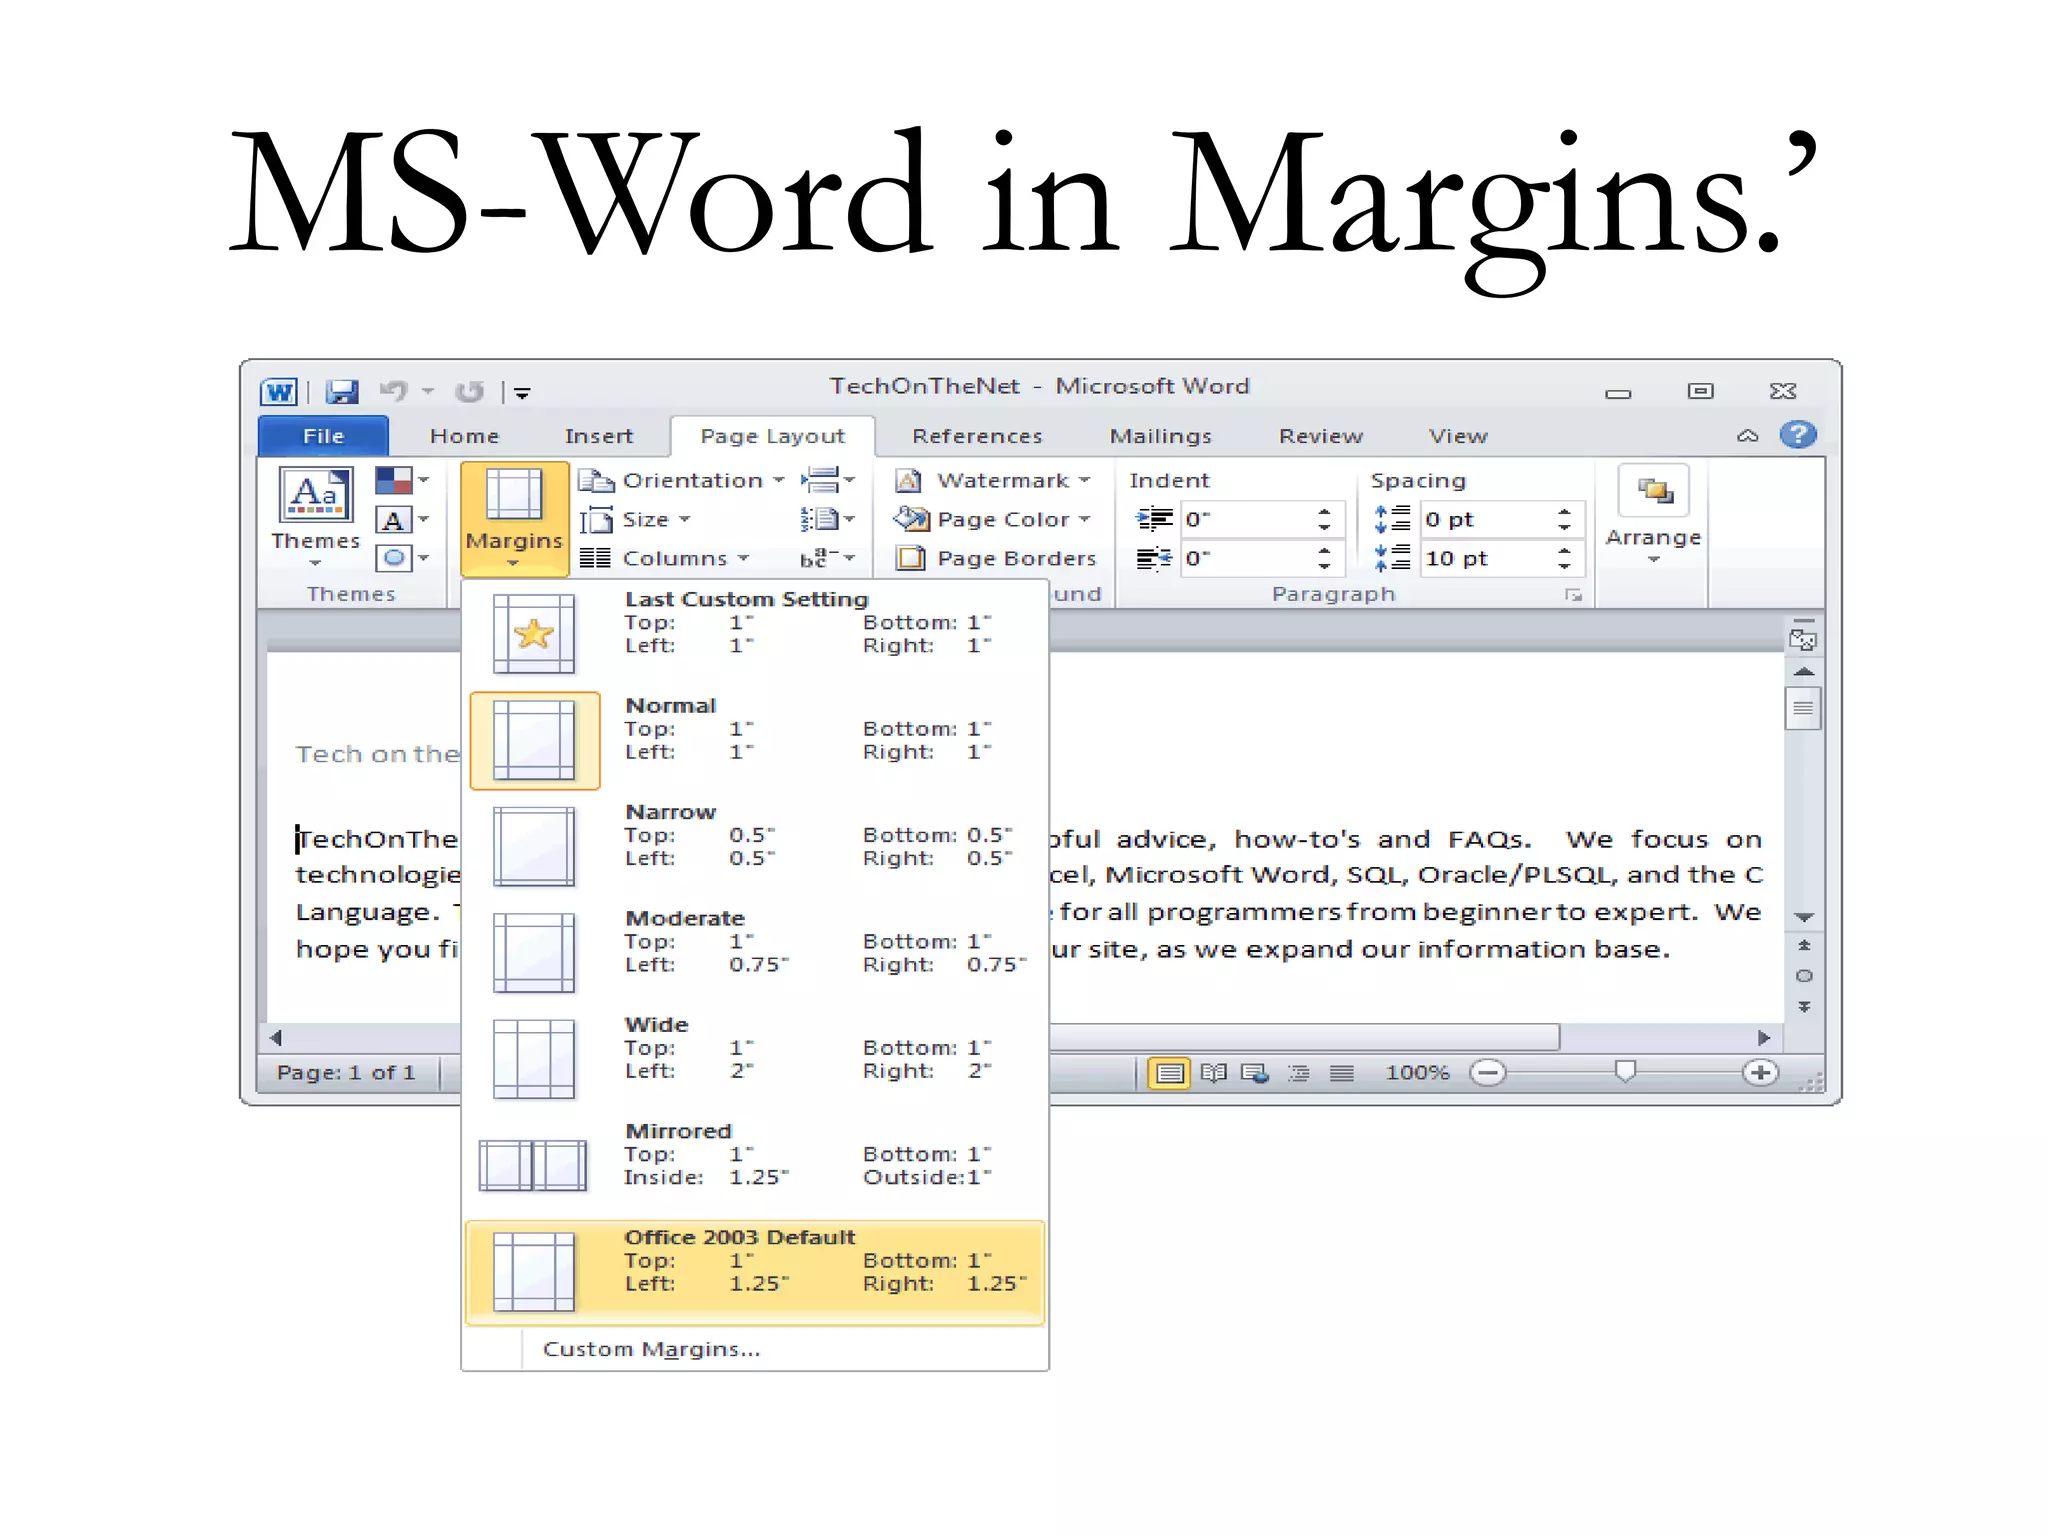Viewport: 2048px width, 1536px height.
Task: Open Word Help question mark
Action: [x=1798, y=434]
